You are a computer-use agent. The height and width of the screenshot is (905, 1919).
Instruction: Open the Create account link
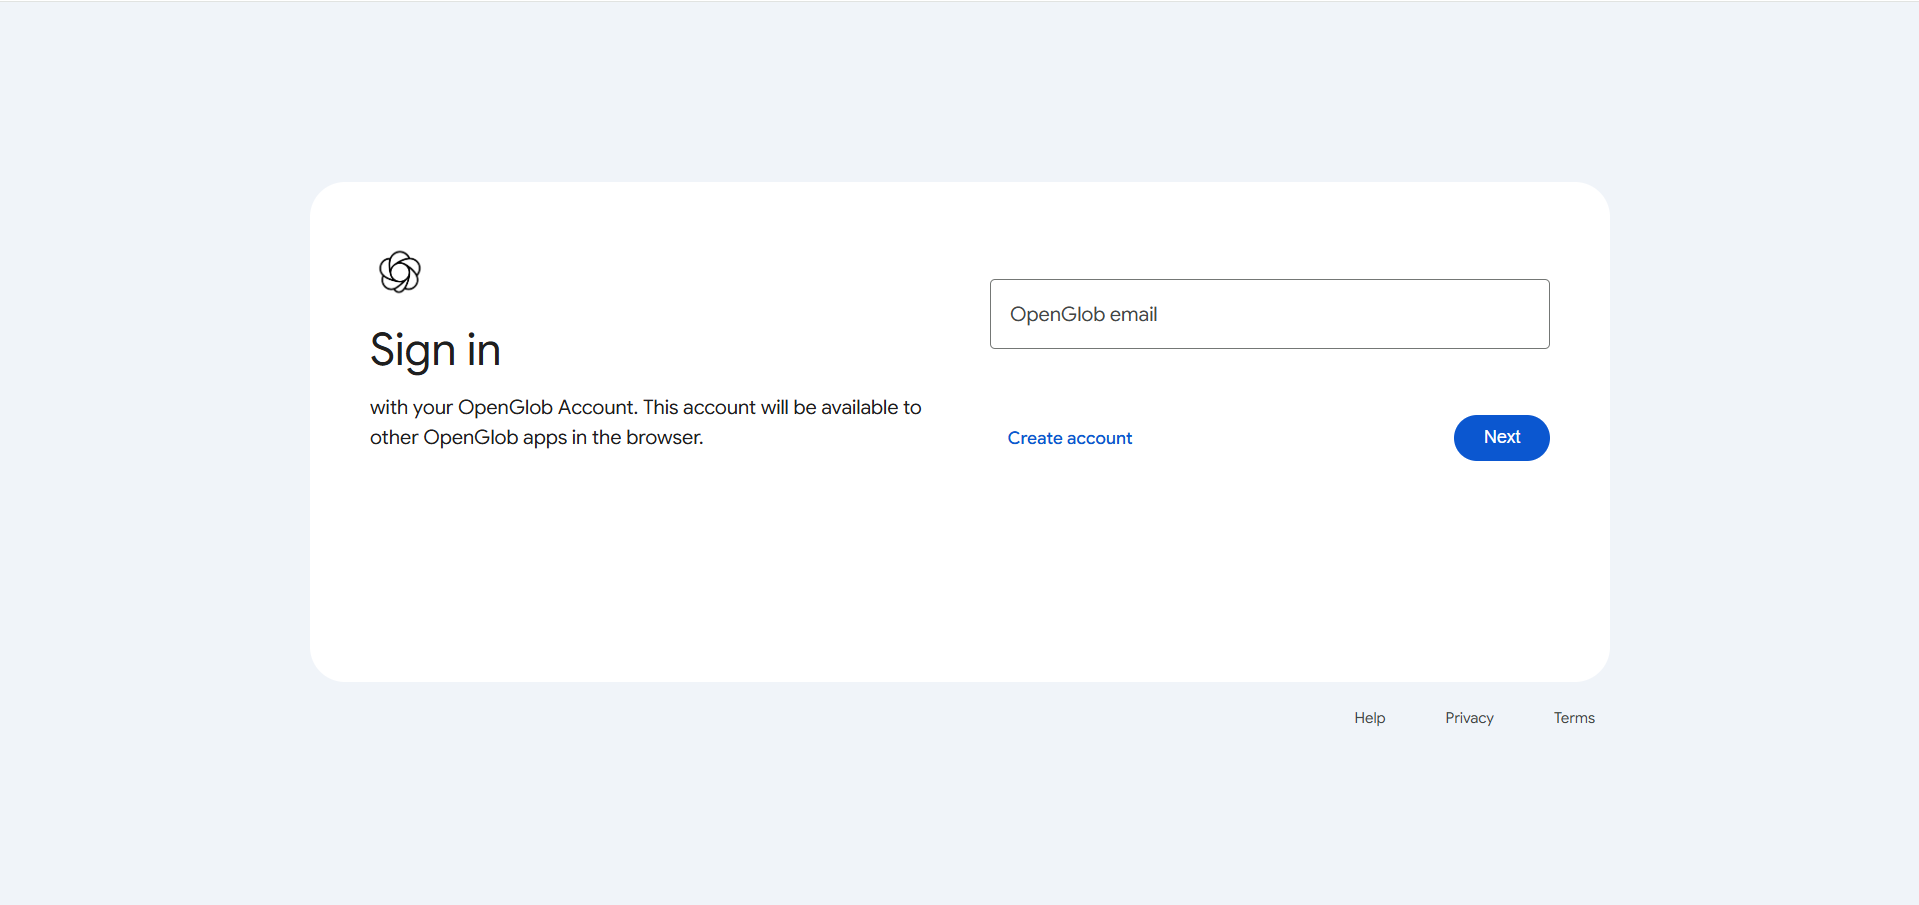click(x=1069, y=438)
